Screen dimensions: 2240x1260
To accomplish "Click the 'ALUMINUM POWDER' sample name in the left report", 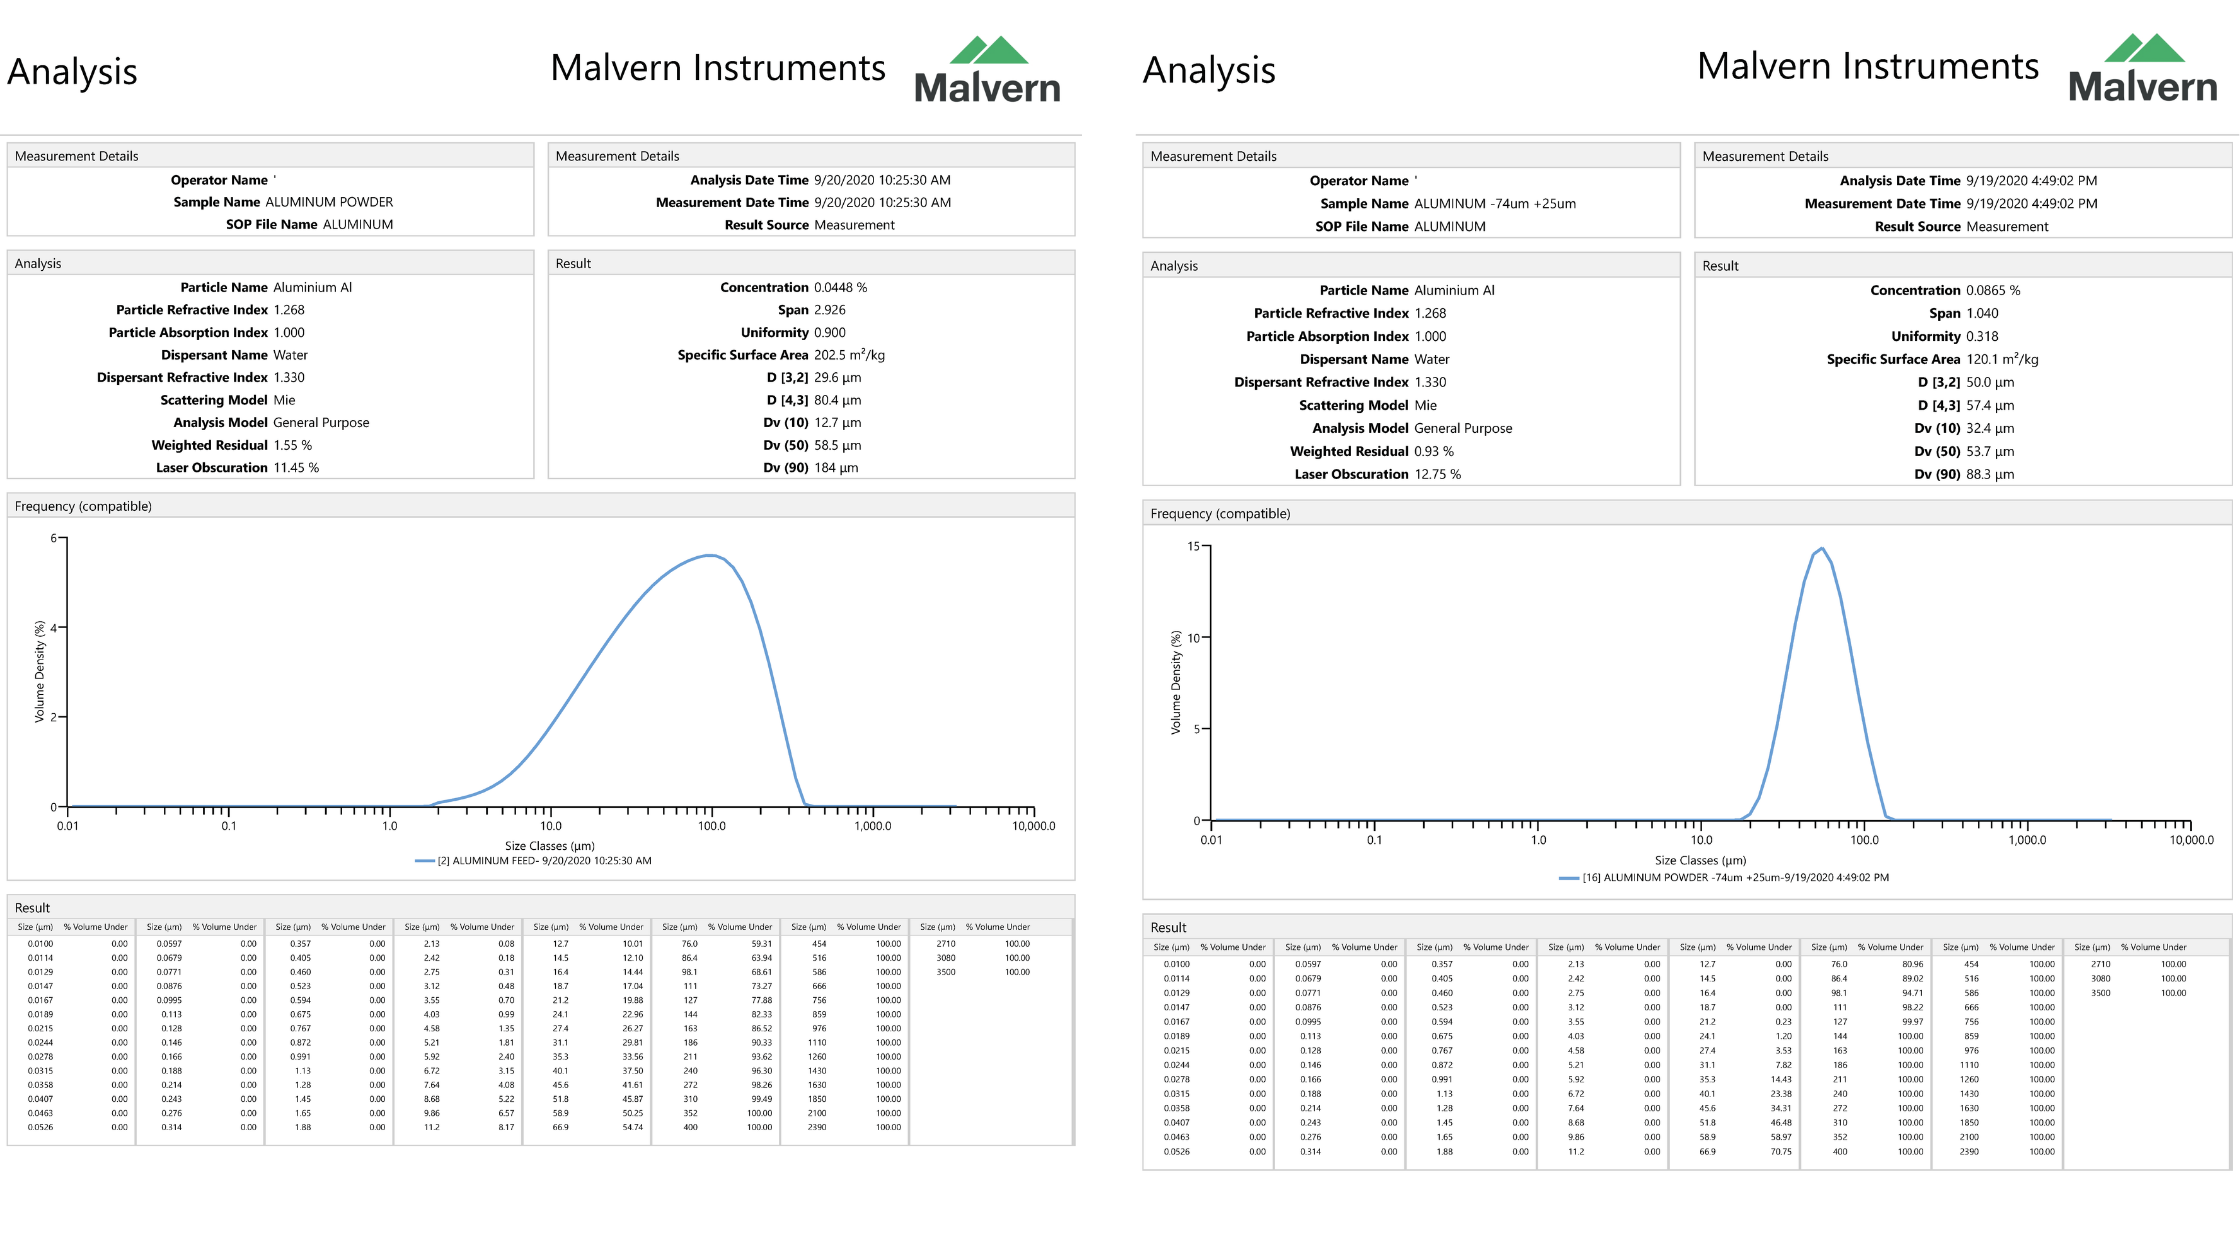I will click(x=329, y=202).
